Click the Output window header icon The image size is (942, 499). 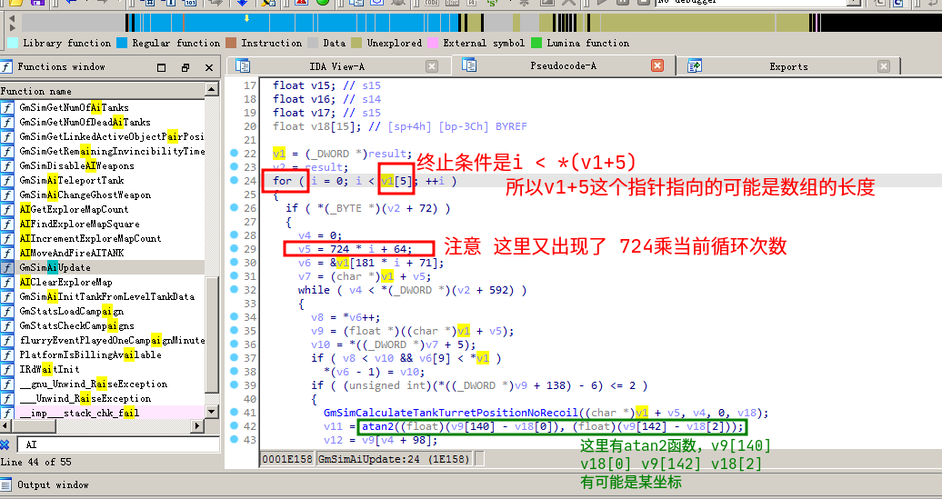pos(6,485)
